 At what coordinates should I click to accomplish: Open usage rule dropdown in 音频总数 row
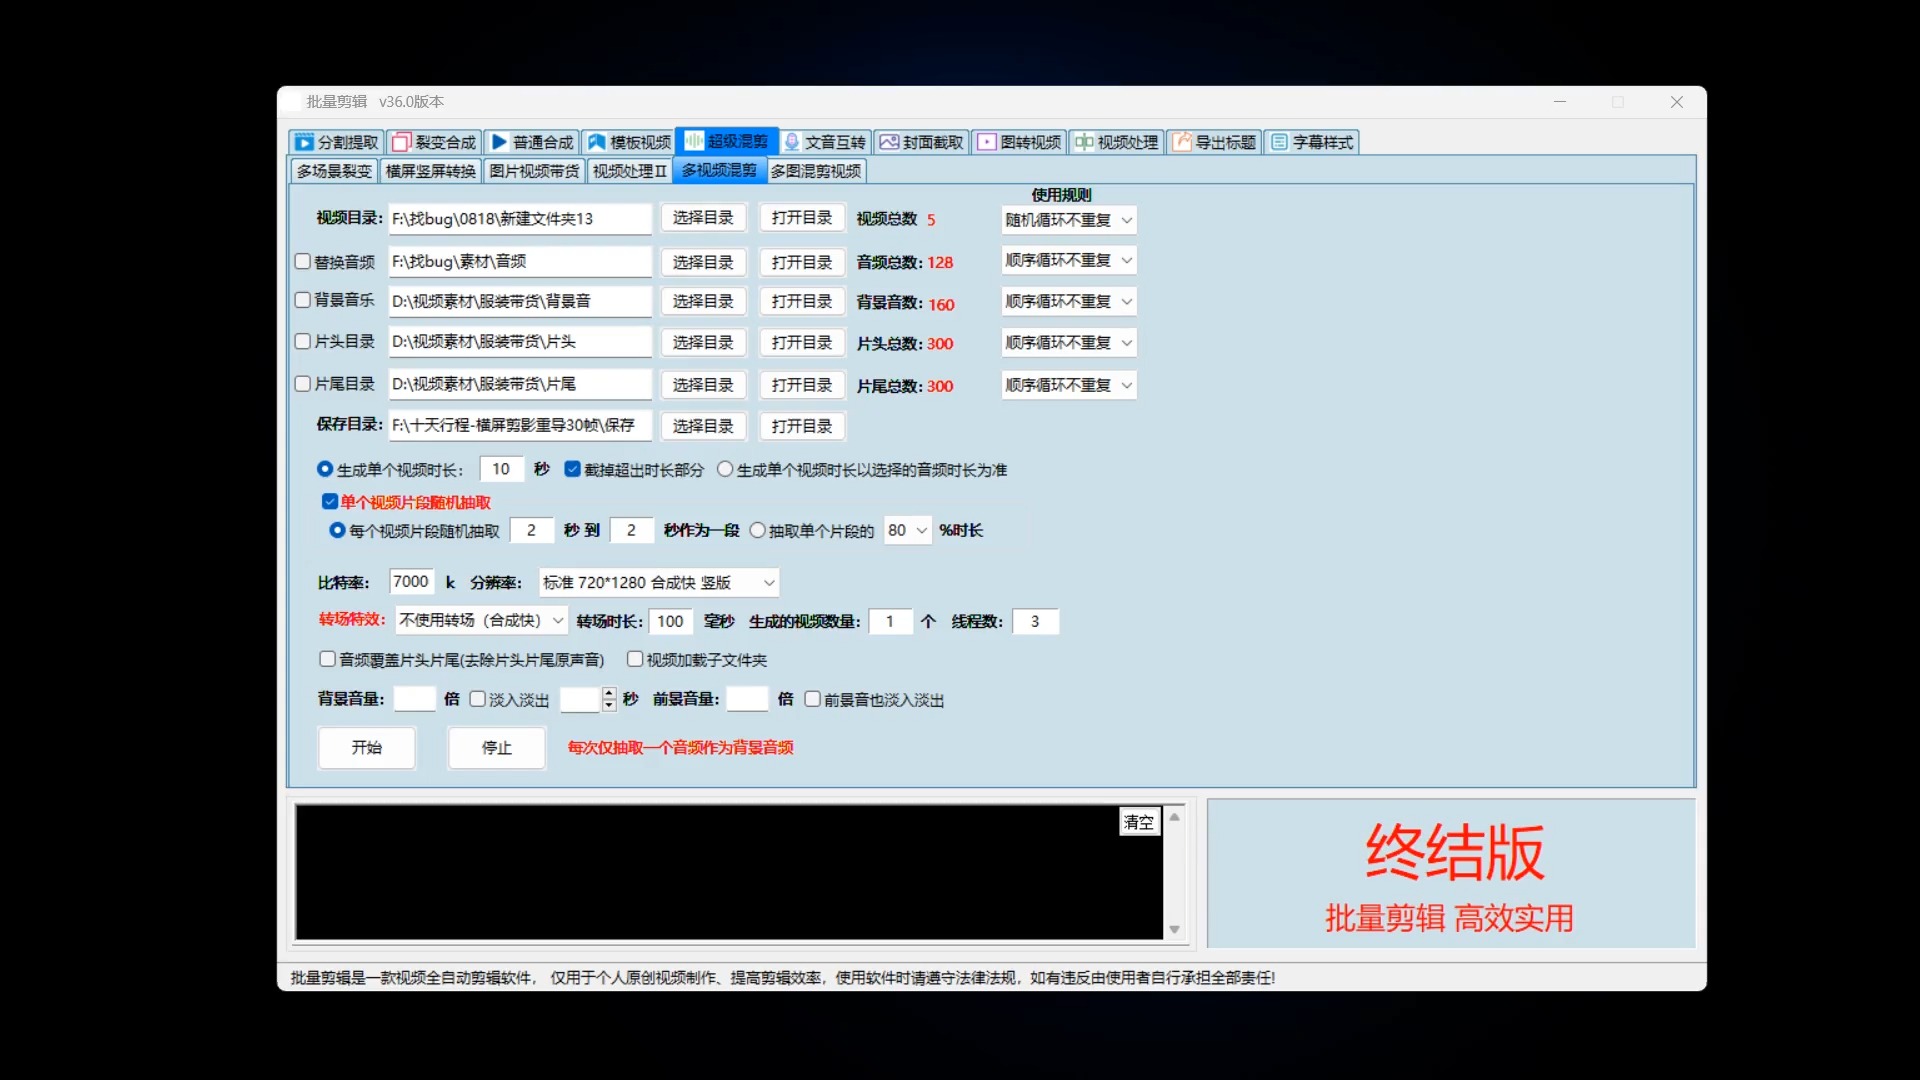pyautogui.click(x=1069, y=260)
